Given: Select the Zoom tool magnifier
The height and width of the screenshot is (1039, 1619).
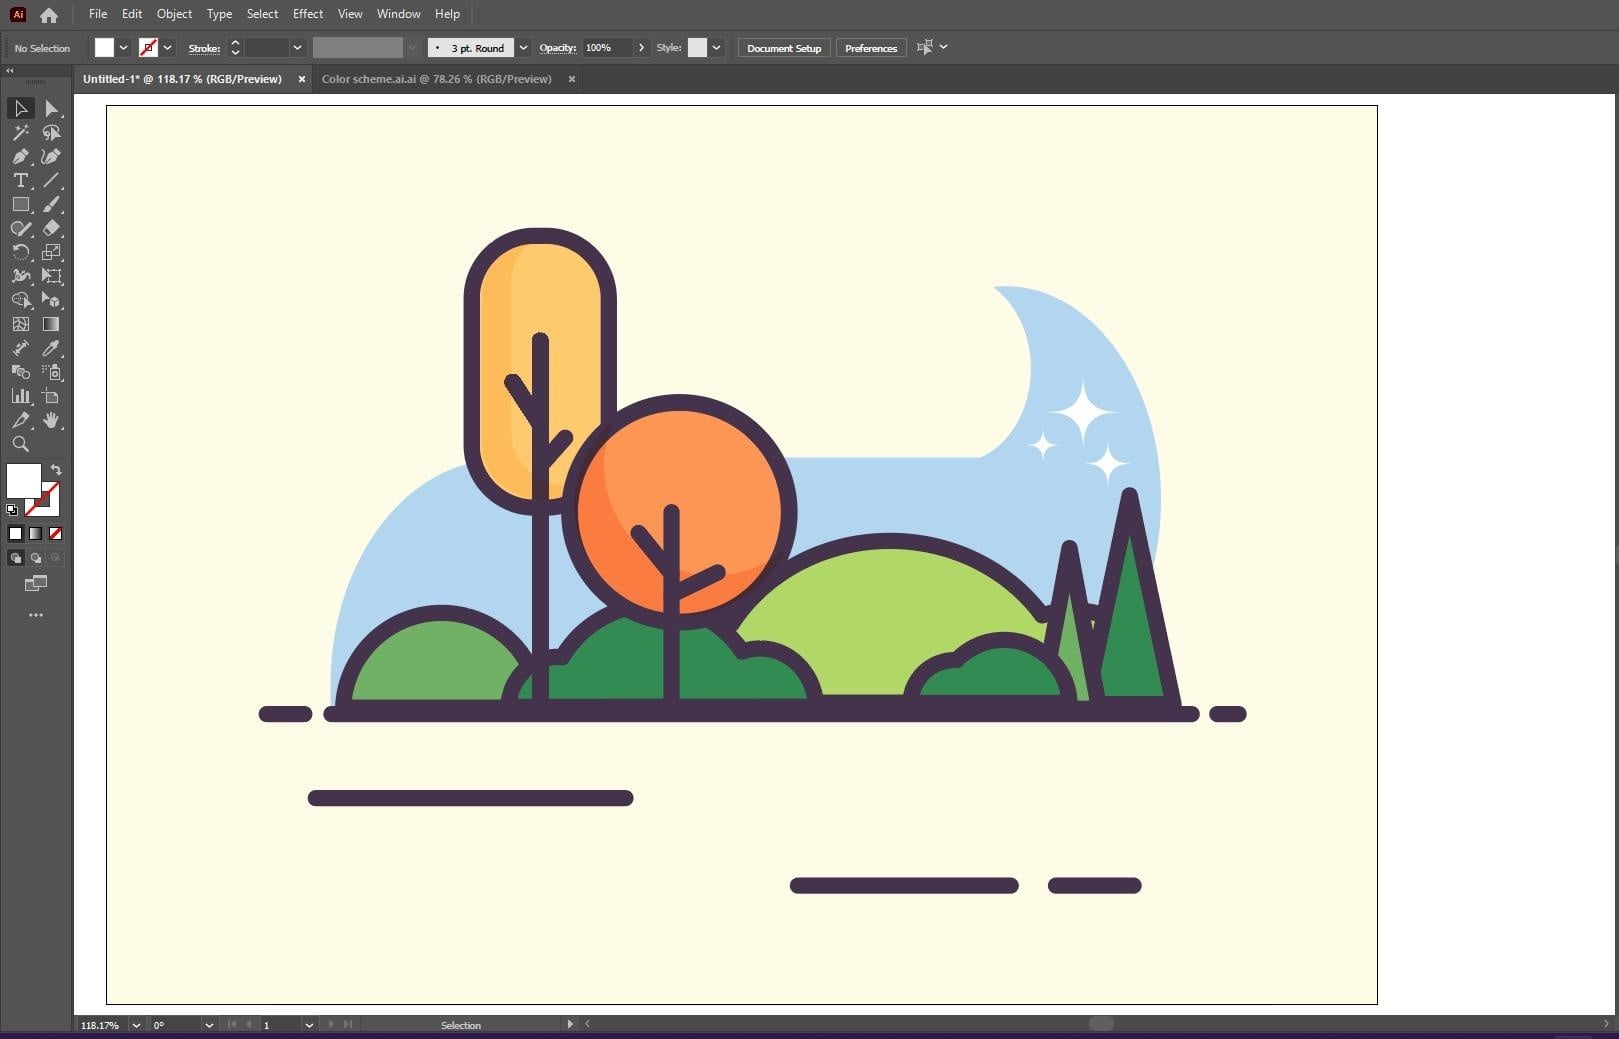Looking at the screenshot, I should (x=20, y=444).
